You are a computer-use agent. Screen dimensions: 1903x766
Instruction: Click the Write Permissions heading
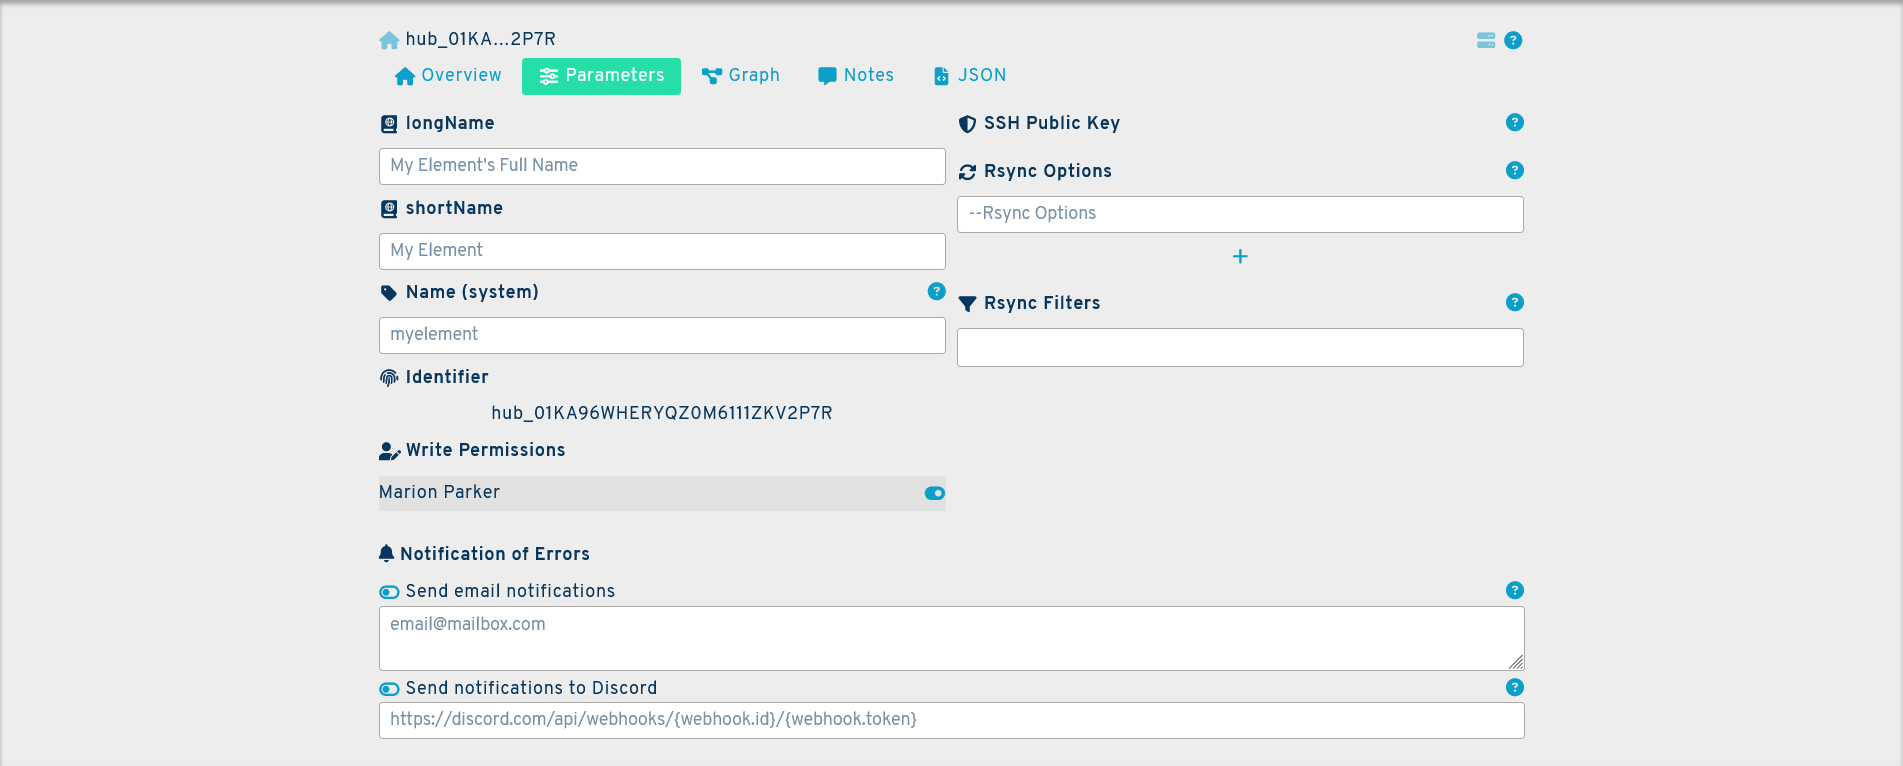(x=485, y=450)
